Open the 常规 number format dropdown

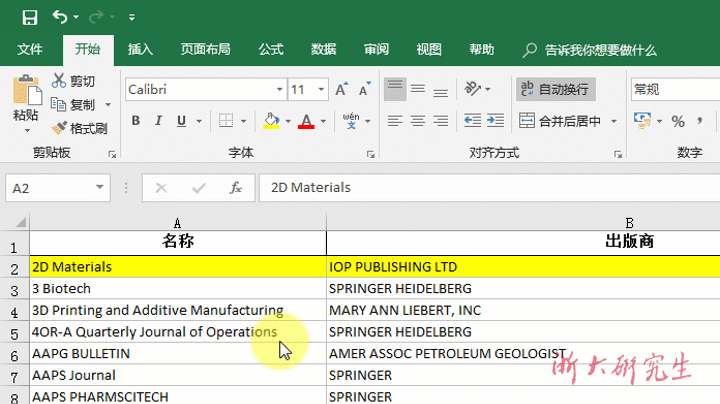point(675,89)
